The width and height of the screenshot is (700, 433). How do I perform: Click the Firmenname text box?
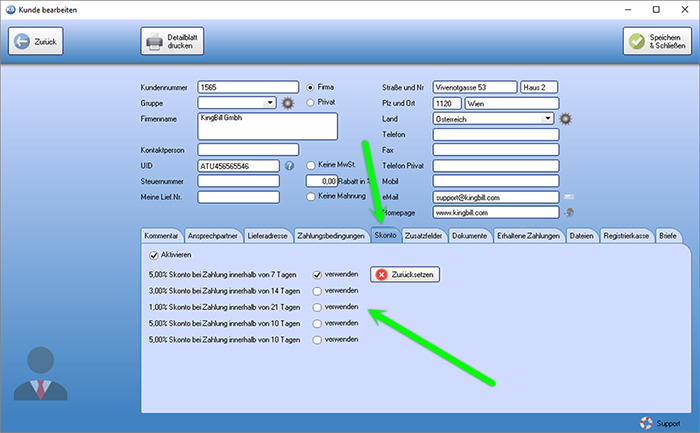[x=267, y=126]
